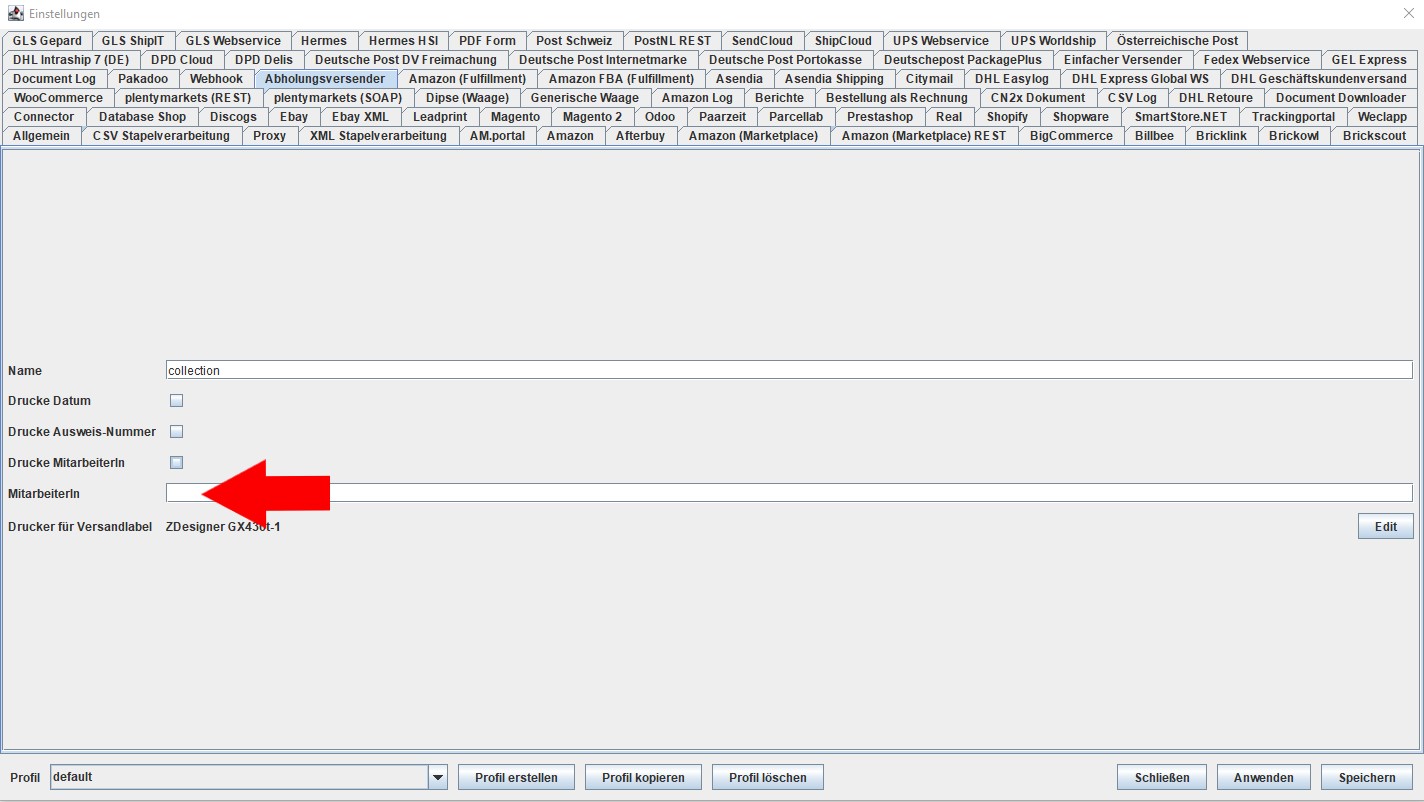Viewport: 1424px width, 802px height.
Task: Switch to the GLS Gepard tab
Action: (x=48, y=41)
